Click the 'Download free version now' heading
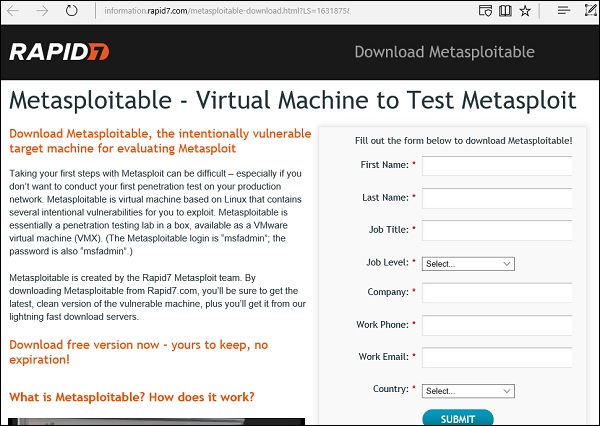Screen dimensions: 600x426 pyautogui.click(x=139, y=352)
